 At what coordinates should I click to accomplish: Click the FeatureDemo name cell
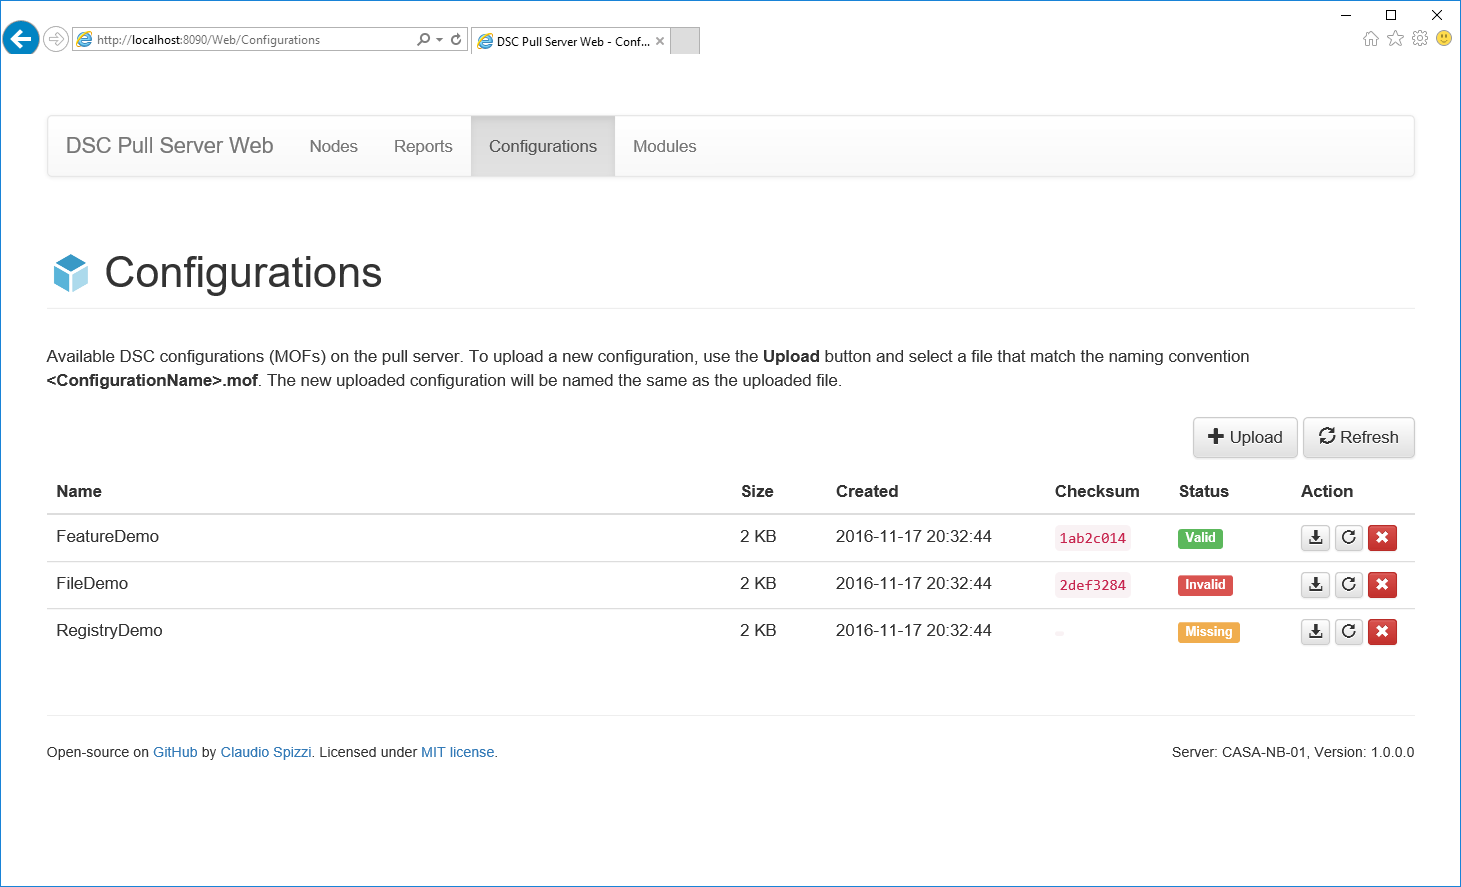click(107, 537)
